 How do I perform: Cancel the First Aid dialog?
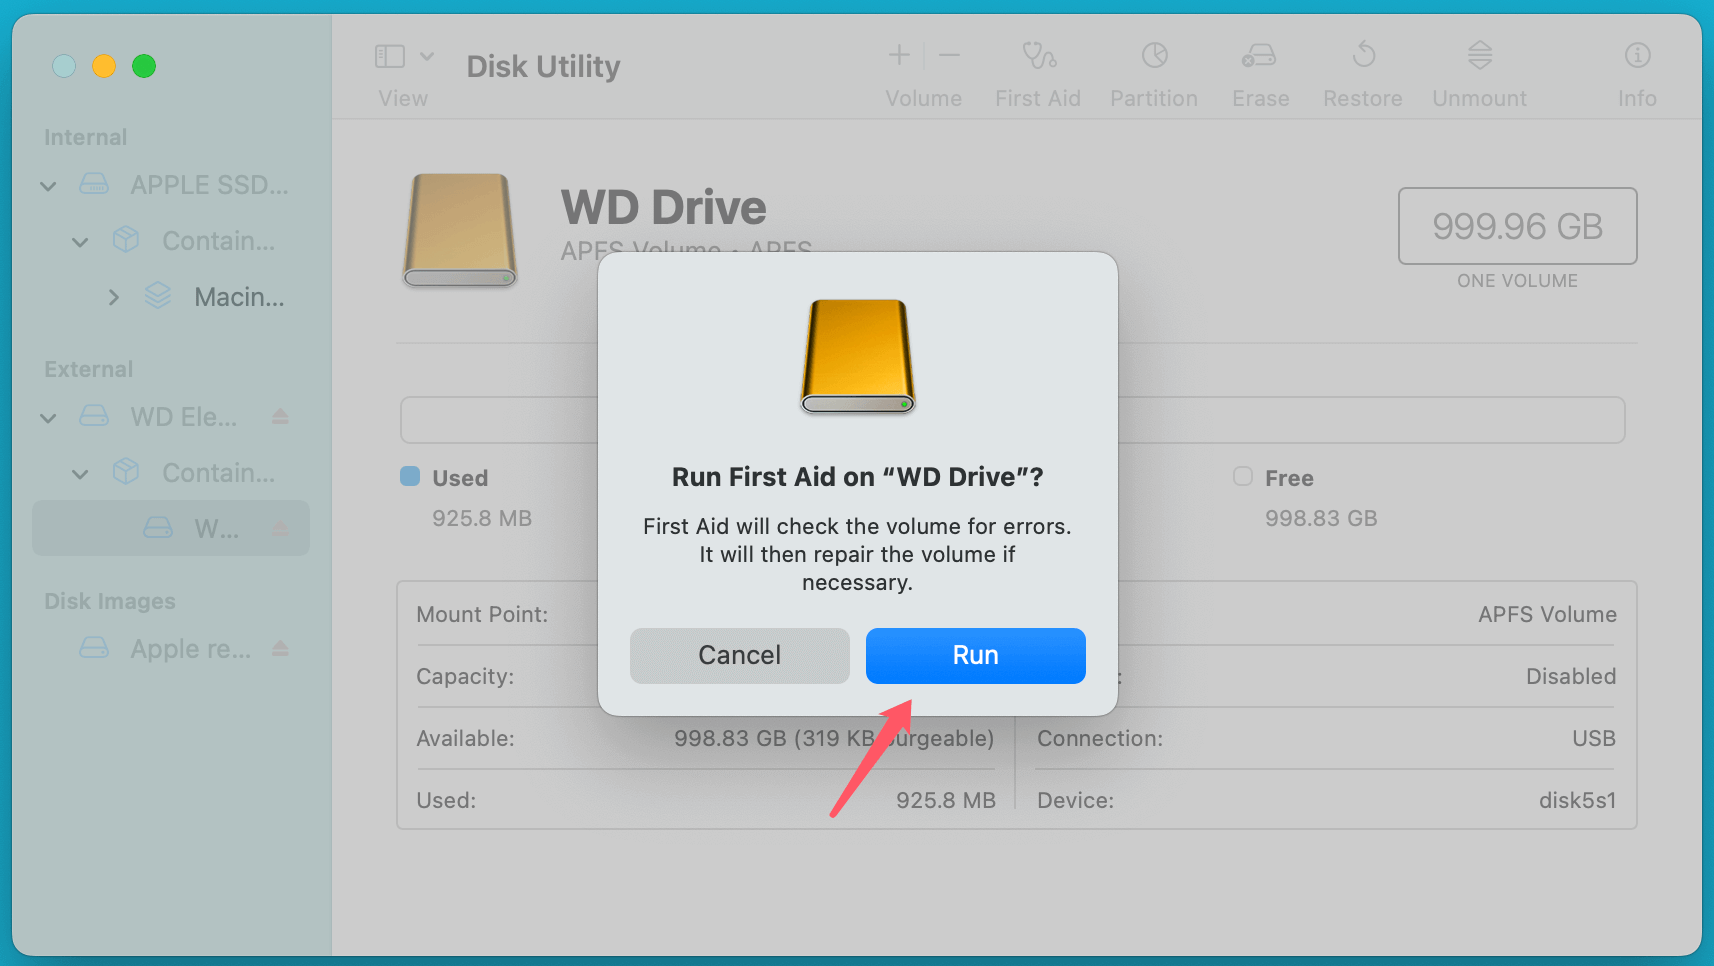pyautogui.click(x=739, y=655)
